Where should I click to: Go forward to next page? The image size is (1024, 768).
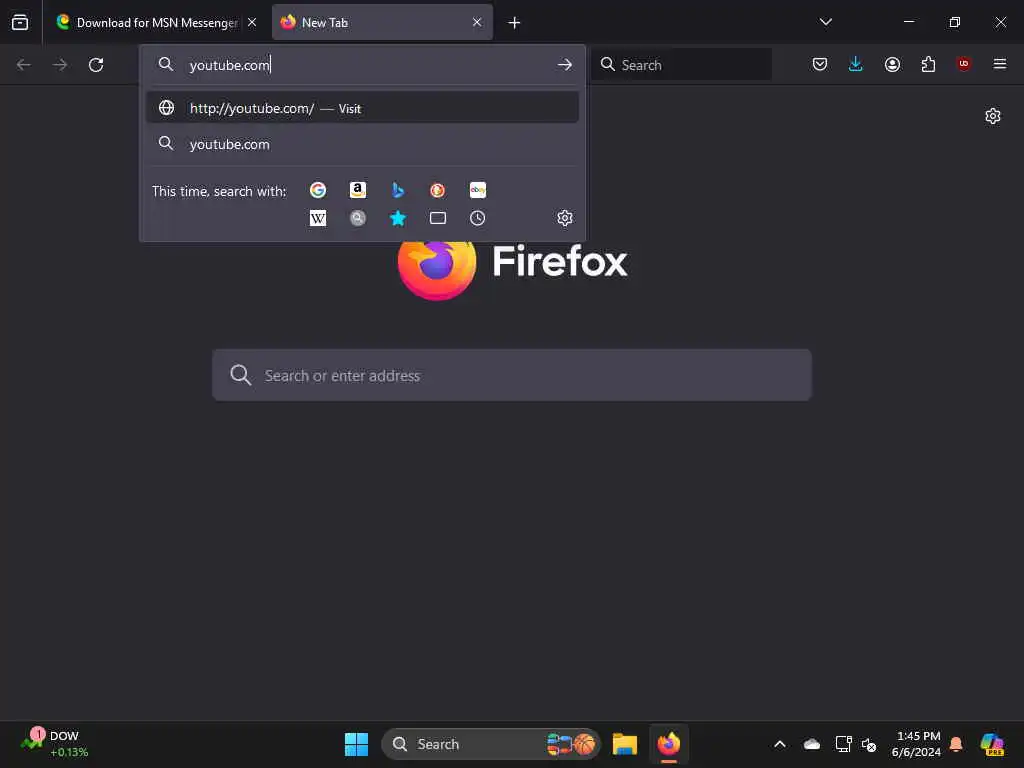click(60, 65)
